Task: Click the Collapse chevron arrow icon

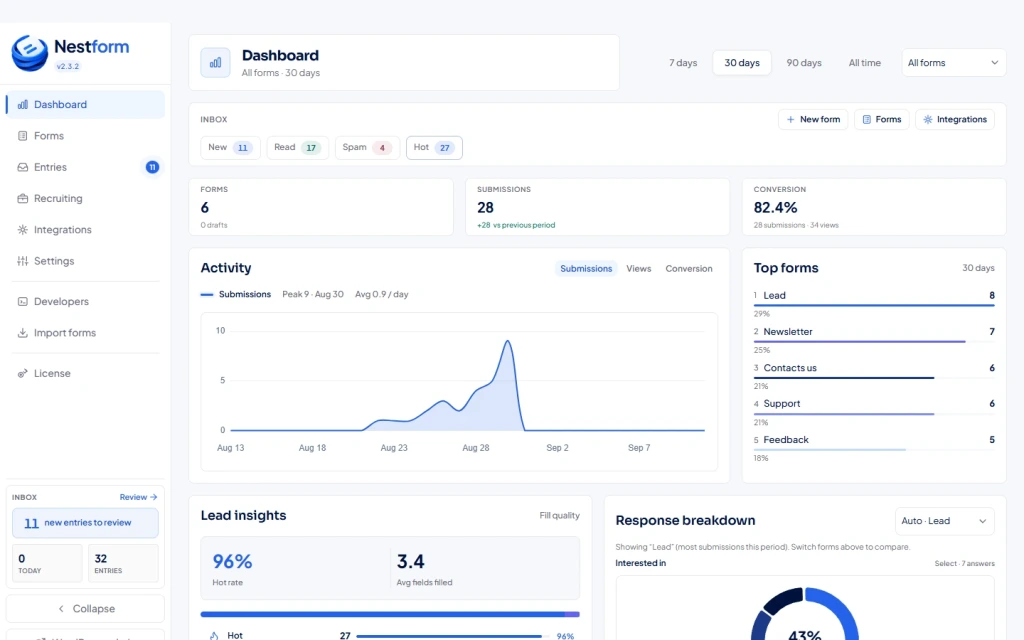Action: pos(61,609)
